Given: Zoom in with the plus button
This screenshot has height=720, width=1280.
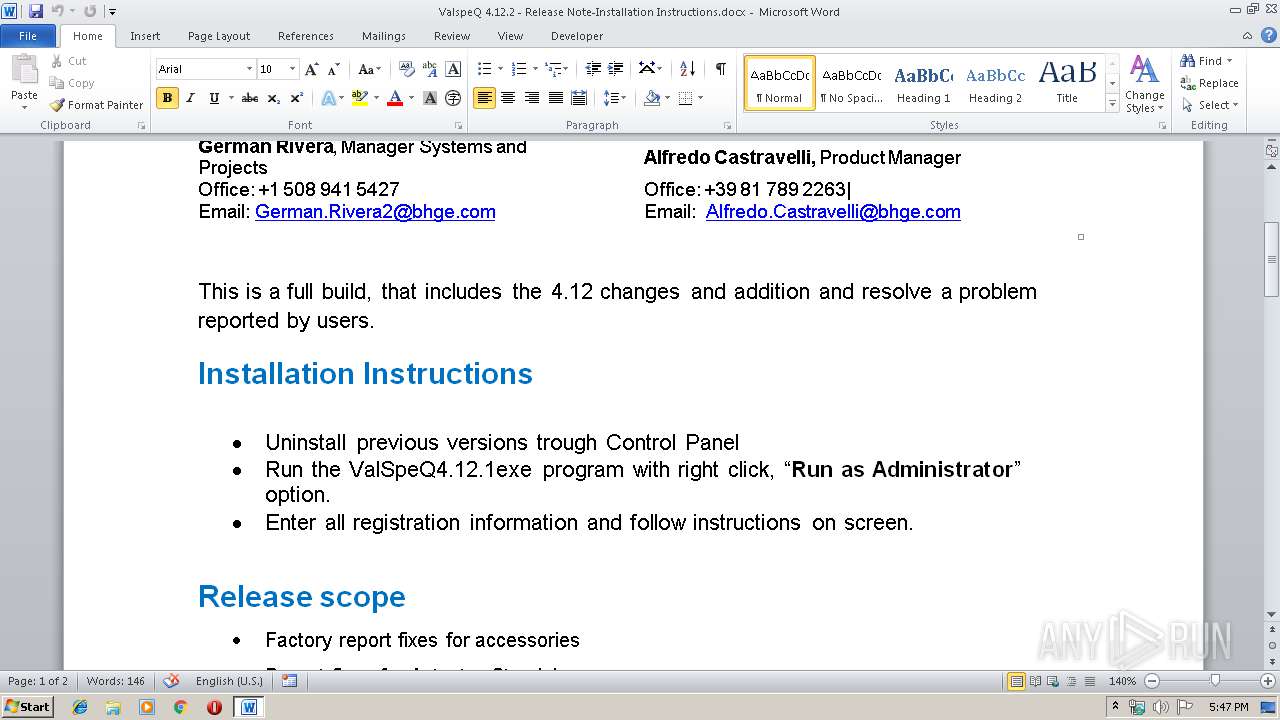Looking at the screenshot, I should click(1268, 681).
